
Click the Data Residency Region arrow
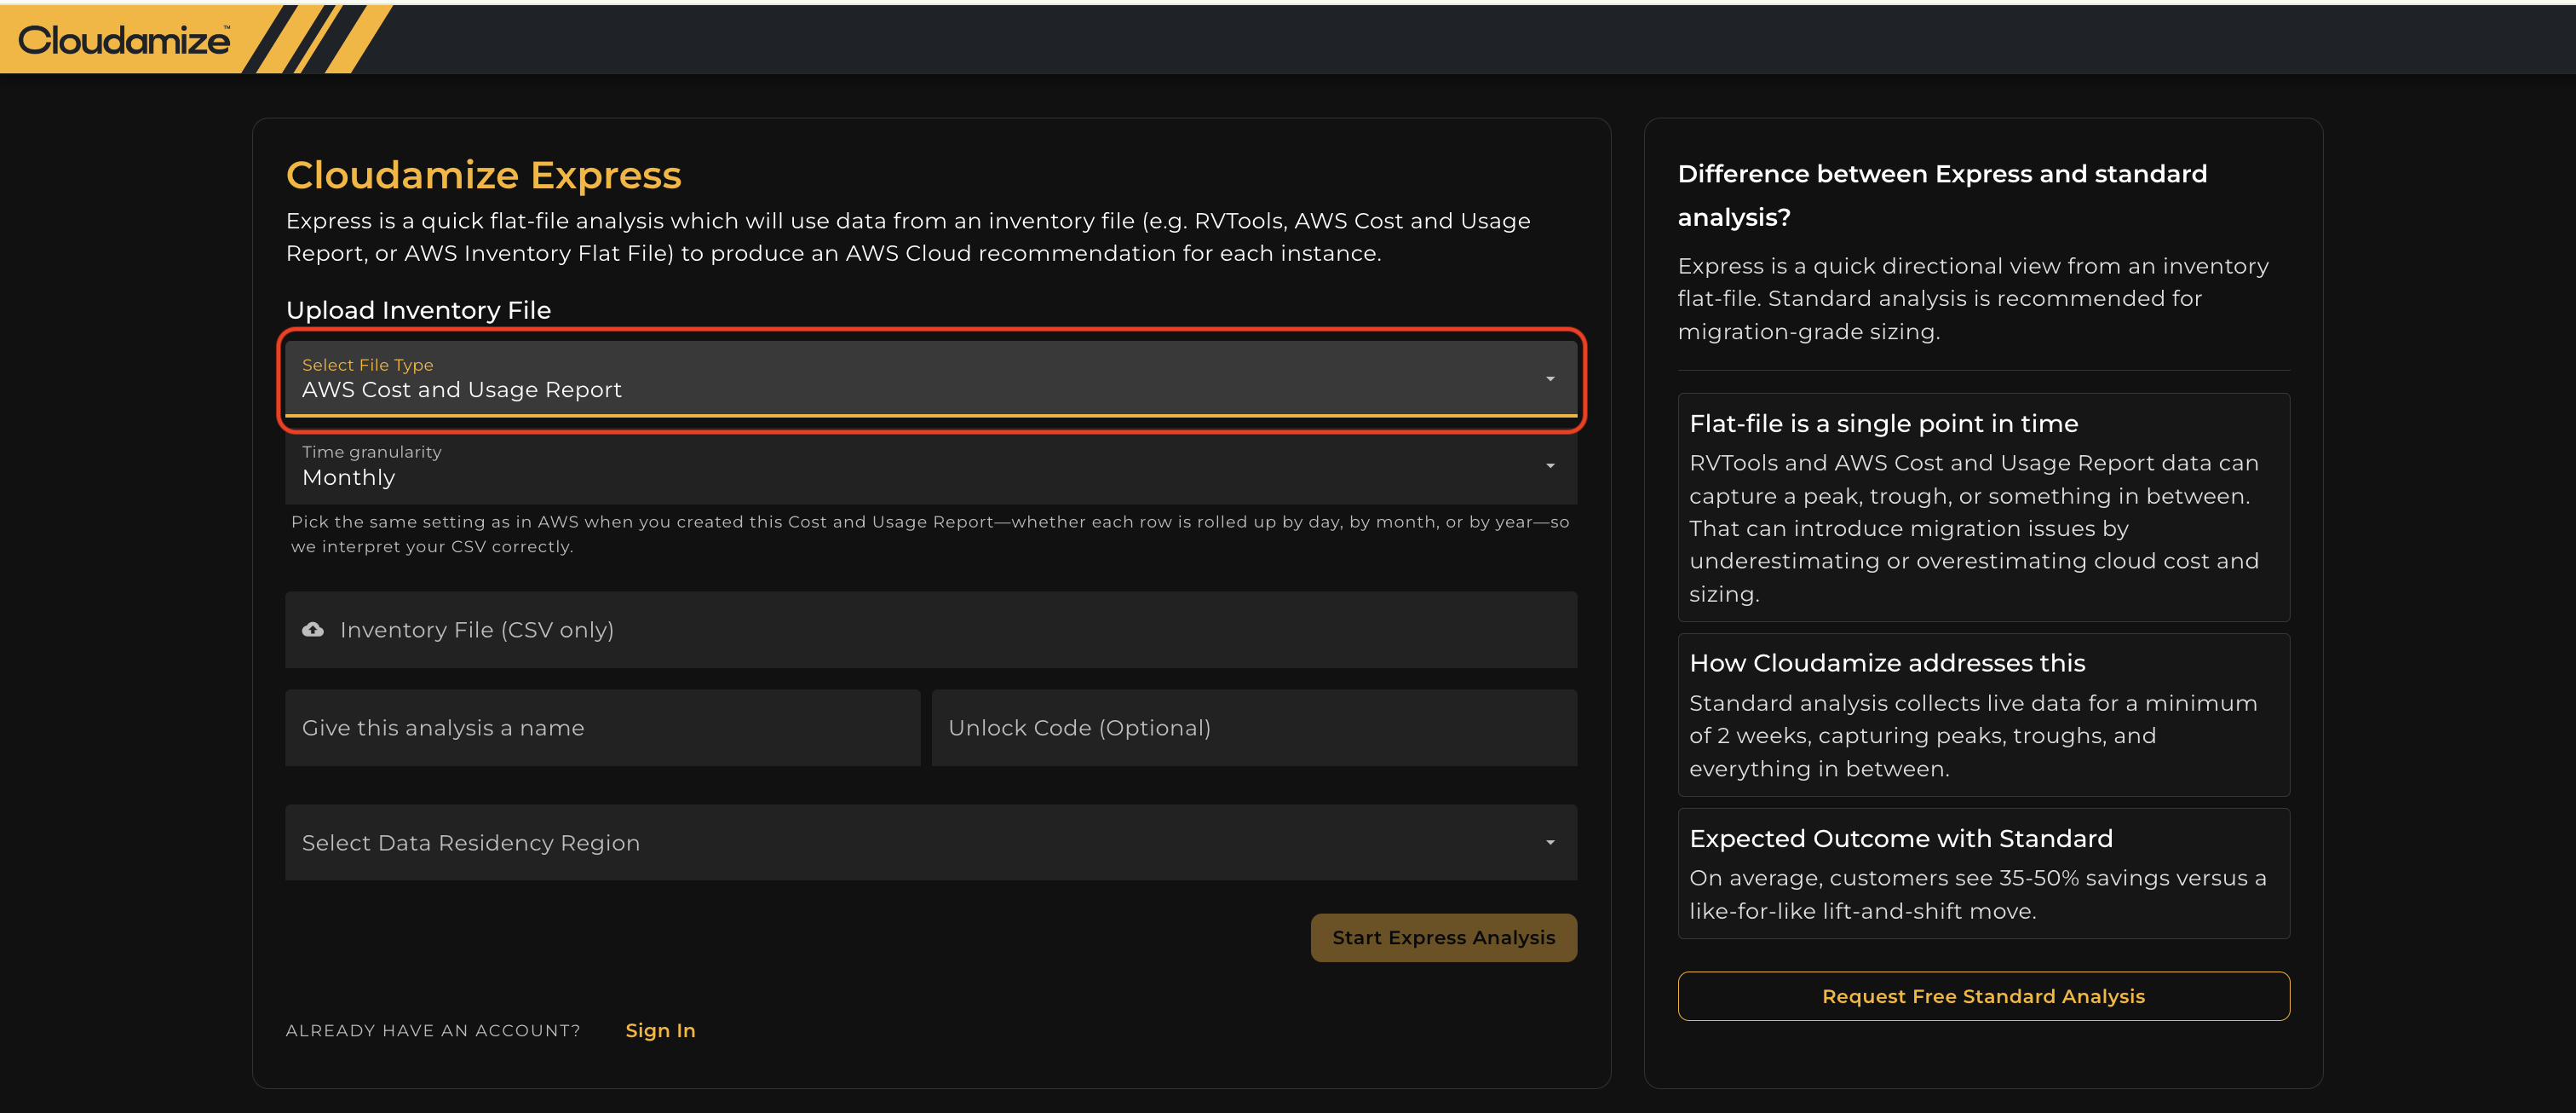click(1550, 842)
